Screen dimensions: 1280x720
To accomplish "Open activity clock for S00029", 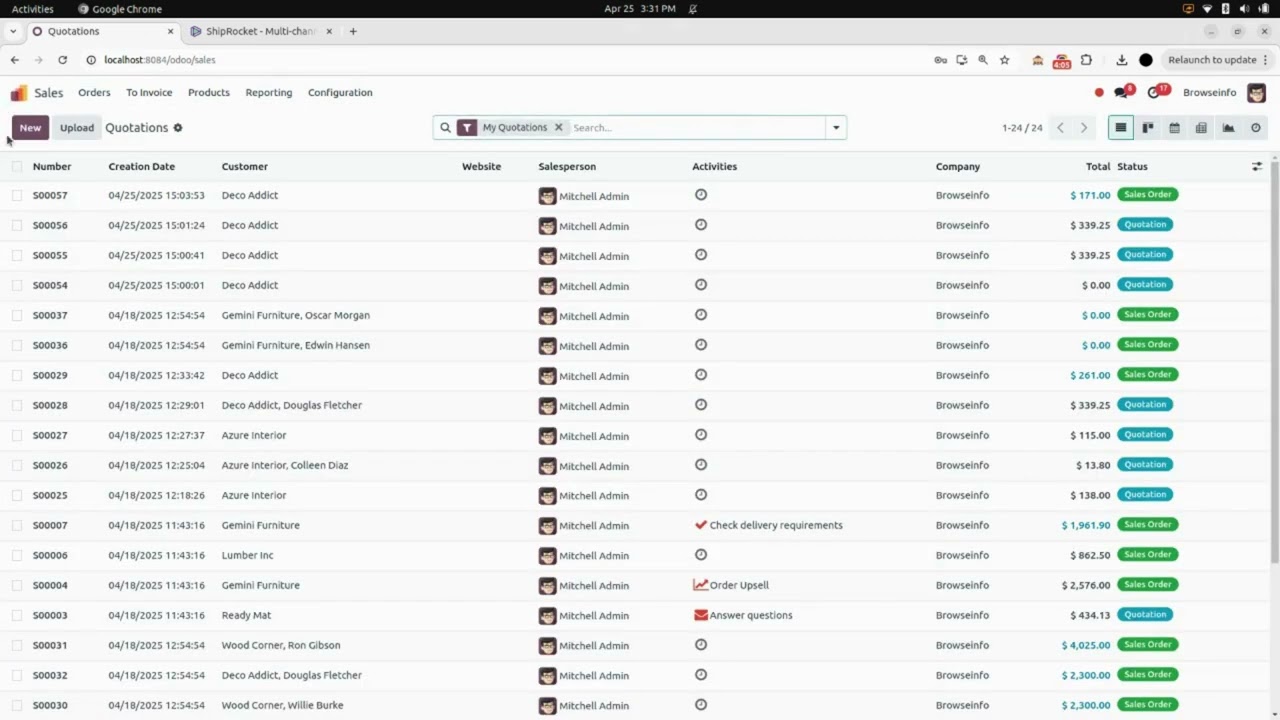I will 701,375.
